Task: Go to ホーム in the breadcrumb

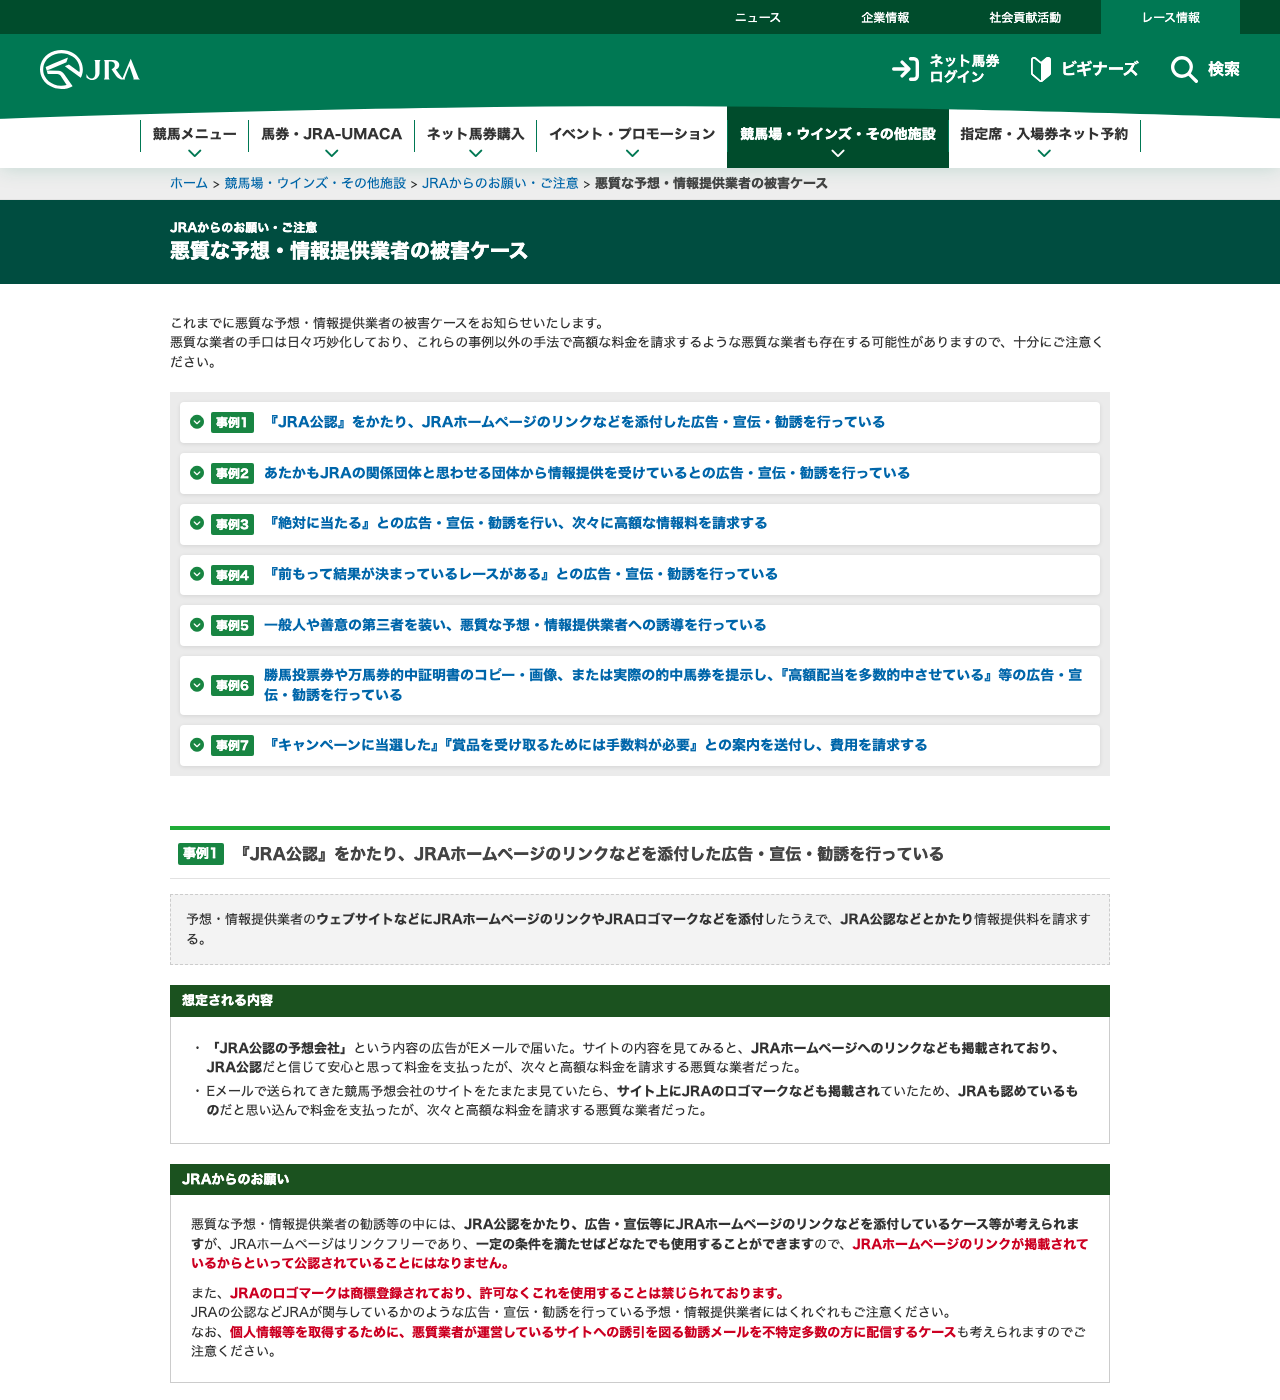Action: (189, 183)
